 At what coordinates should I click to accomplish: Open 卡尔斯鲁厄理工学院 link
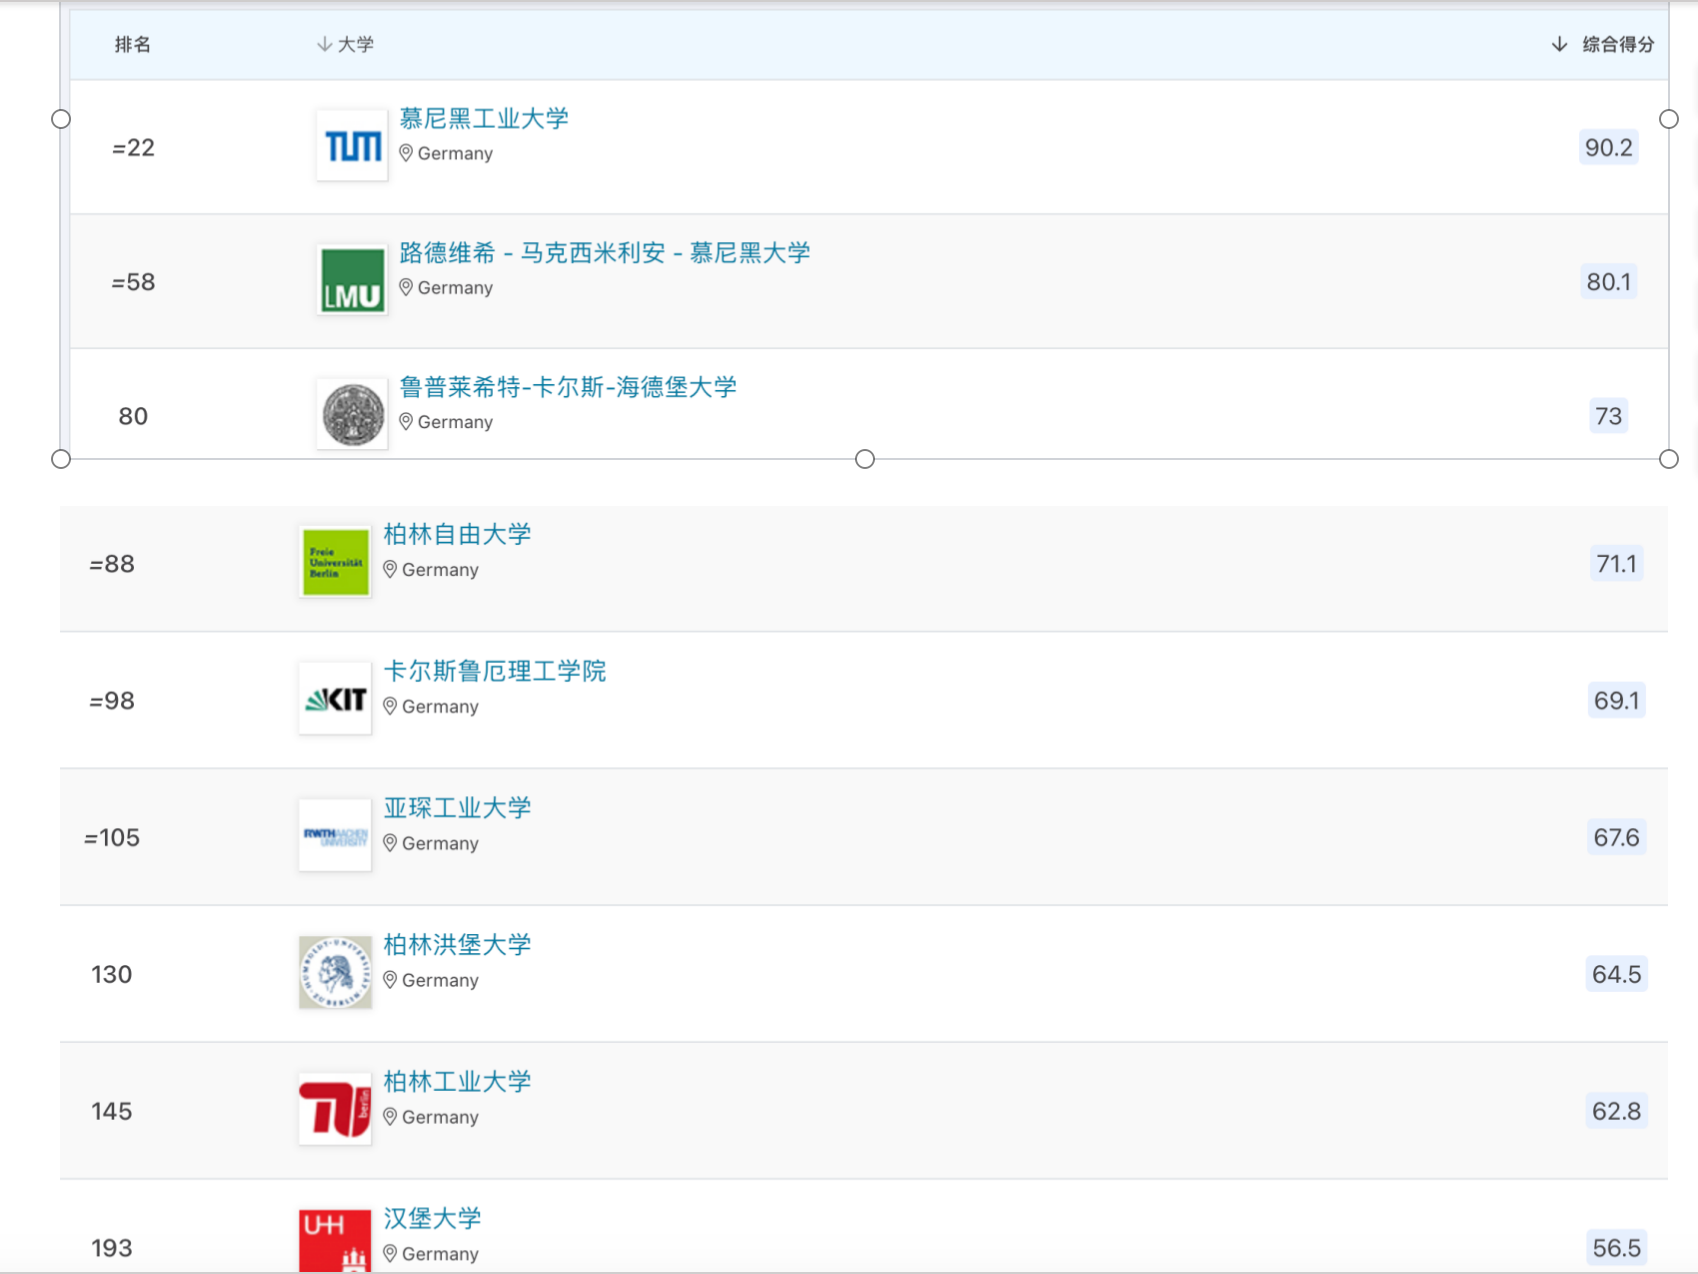(x=495, y=671)
